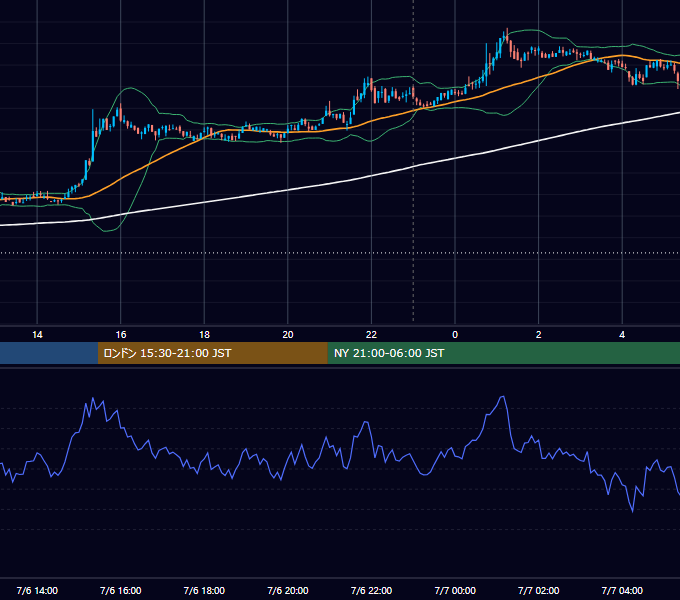Viewport: 680px width, 600px height.
Task: Click the 7/7 02:00 date label
Action: 539,590
